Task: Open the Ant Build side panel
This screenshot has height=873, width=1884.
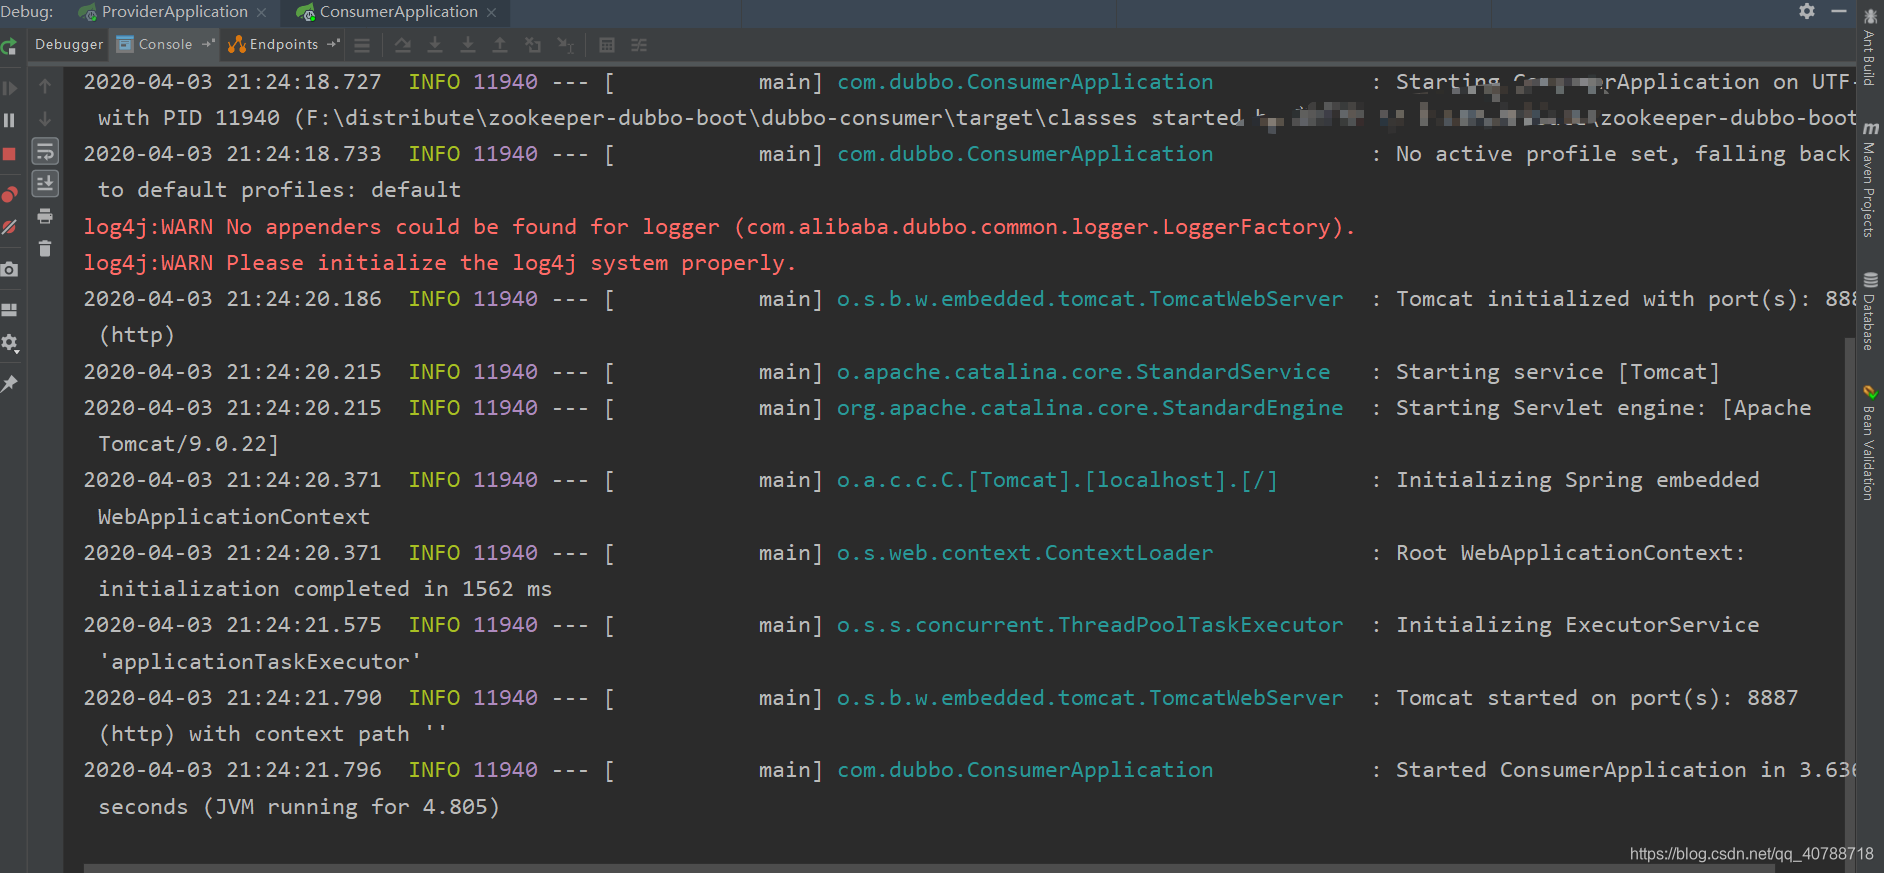Action: [x=1869, y=48]
